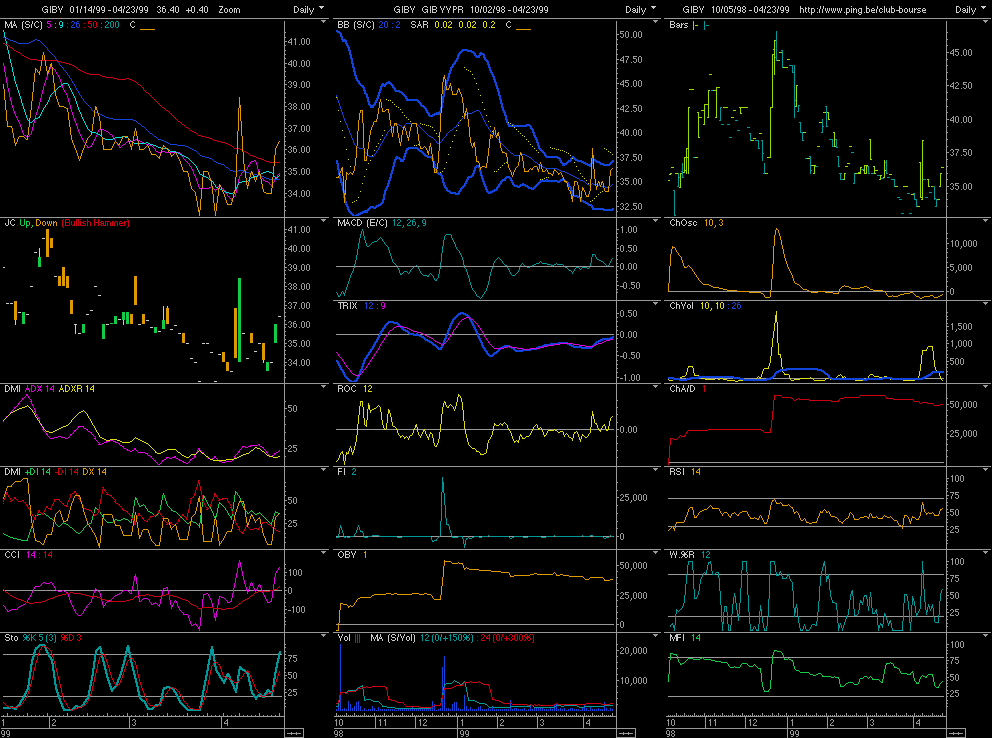Viewport: 992px width, 738px height.
Task: Click the orange close-line swatch in MA panel
Action: (147, 28)
